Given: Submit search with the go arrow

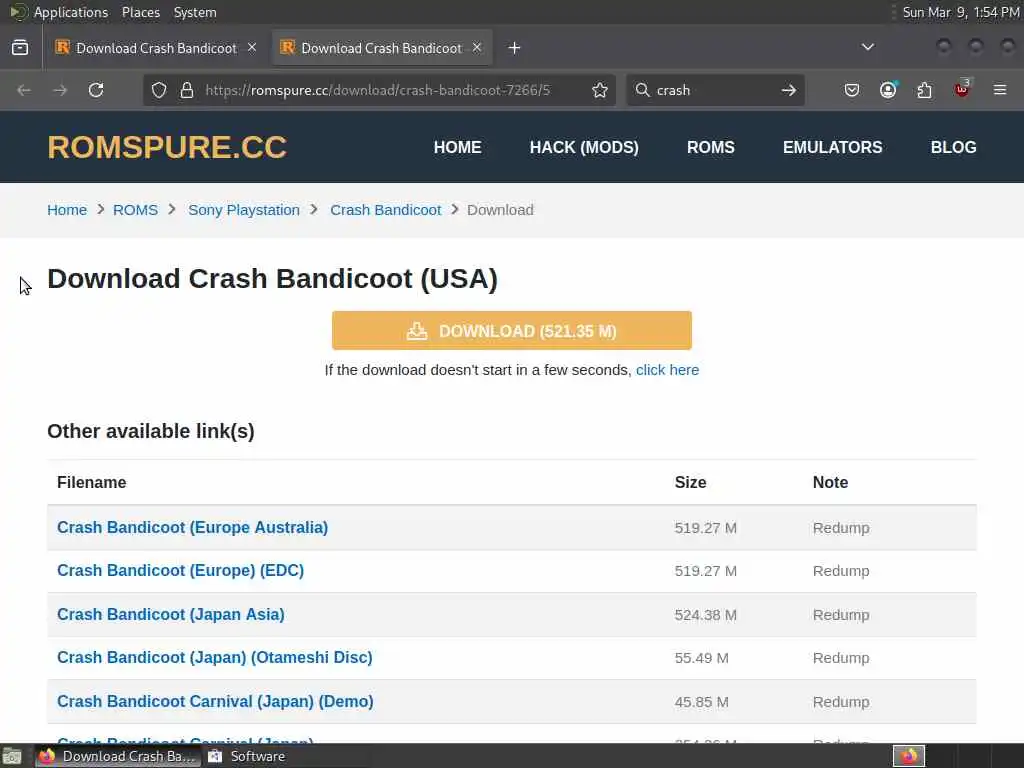Looking at the screenshot, I should pos(789,90).
